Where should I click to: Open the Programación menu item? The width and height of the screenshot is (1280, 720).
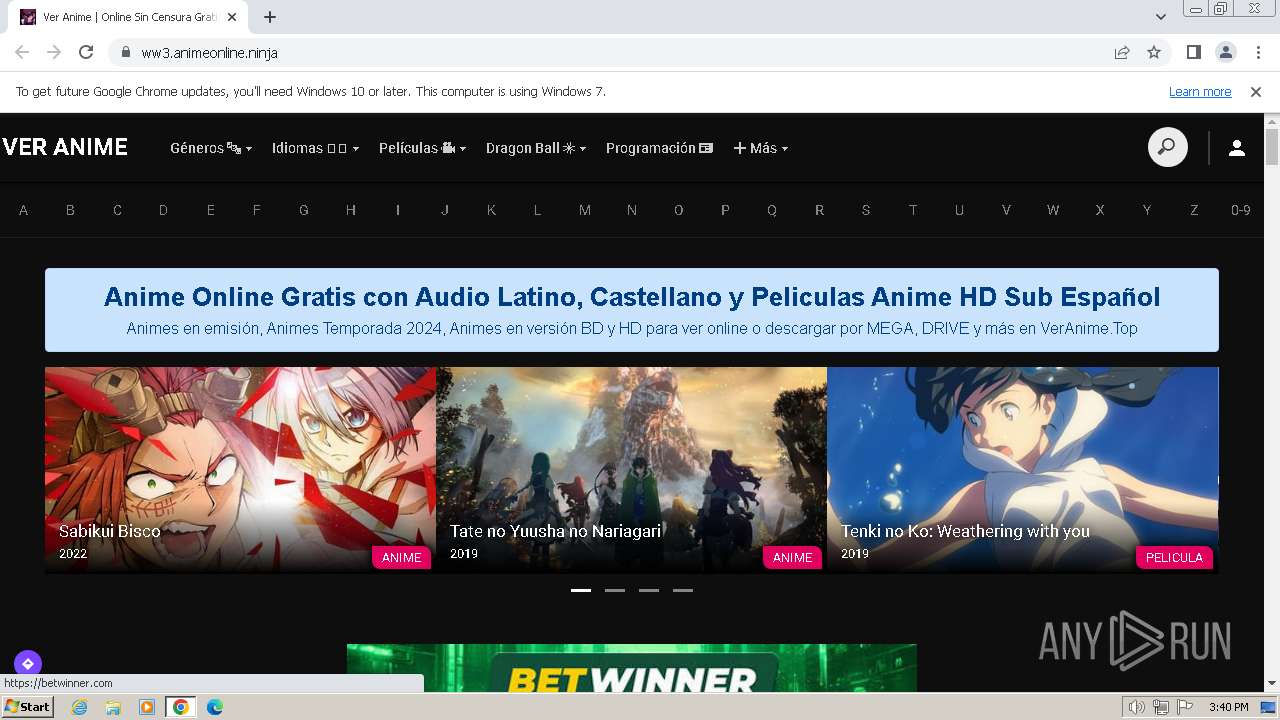pos(659,148)
